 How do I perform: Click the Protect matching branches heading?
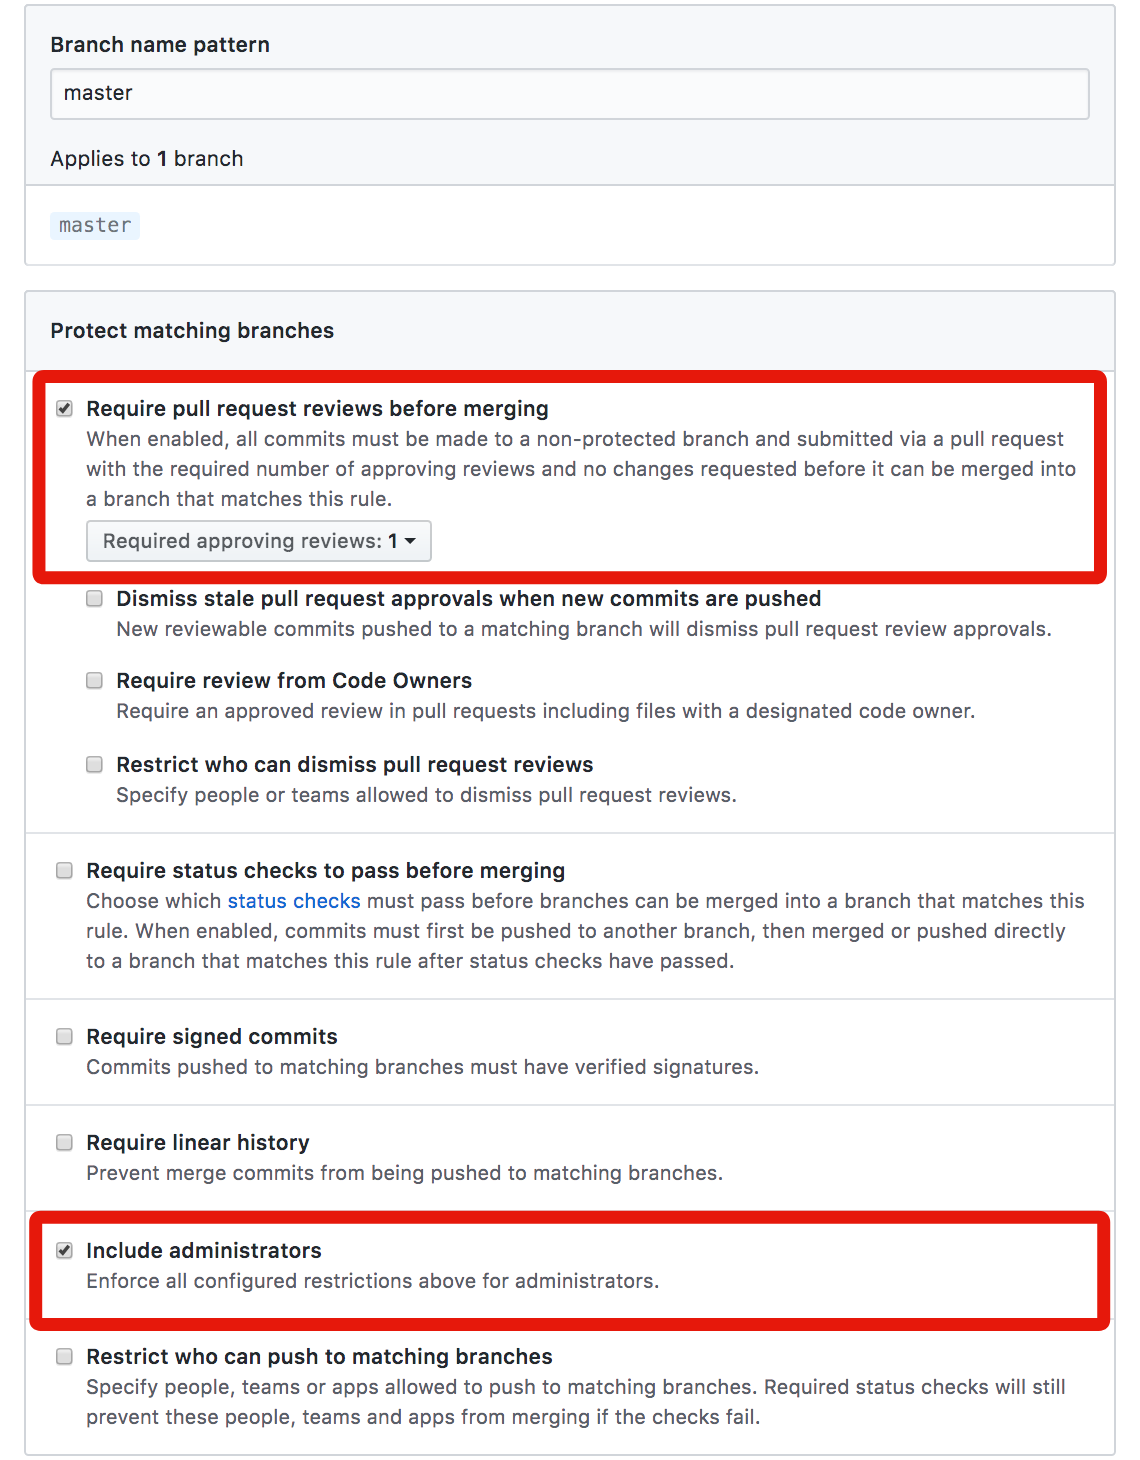[193, 331]
